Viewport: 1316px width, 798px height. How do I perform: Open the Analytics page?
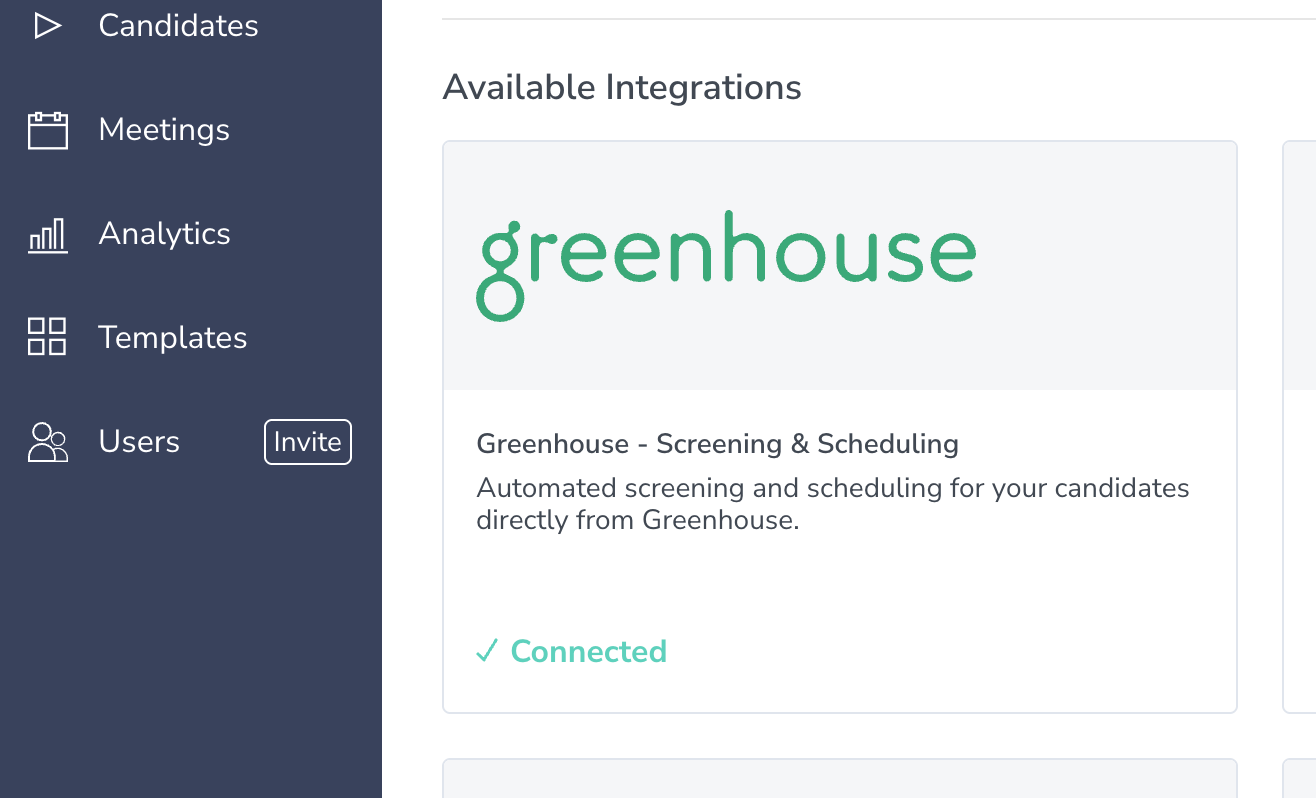pos(164,234)
